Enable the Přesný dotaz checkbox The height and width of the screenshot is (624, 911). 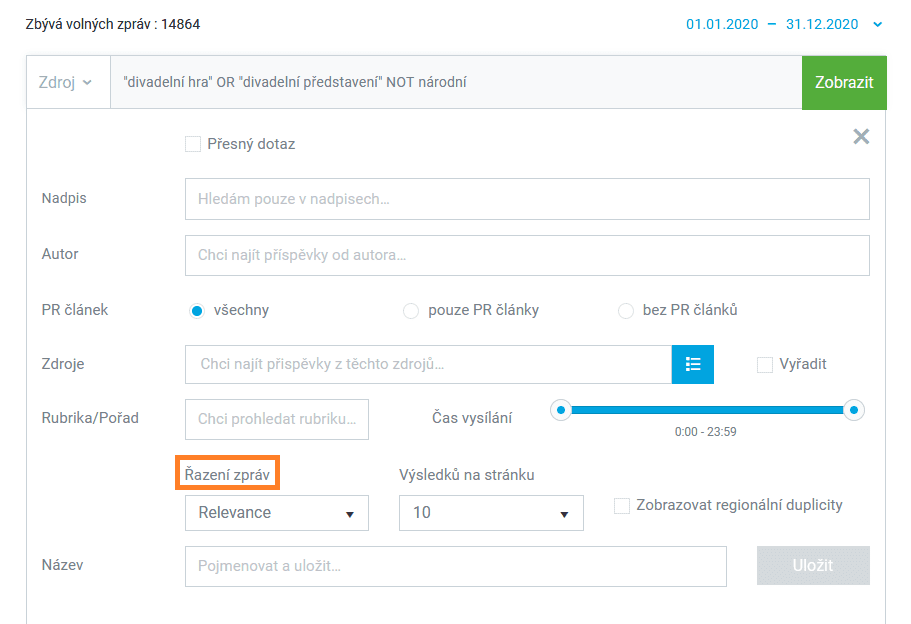pyautogui.click(x=193, y=144)
